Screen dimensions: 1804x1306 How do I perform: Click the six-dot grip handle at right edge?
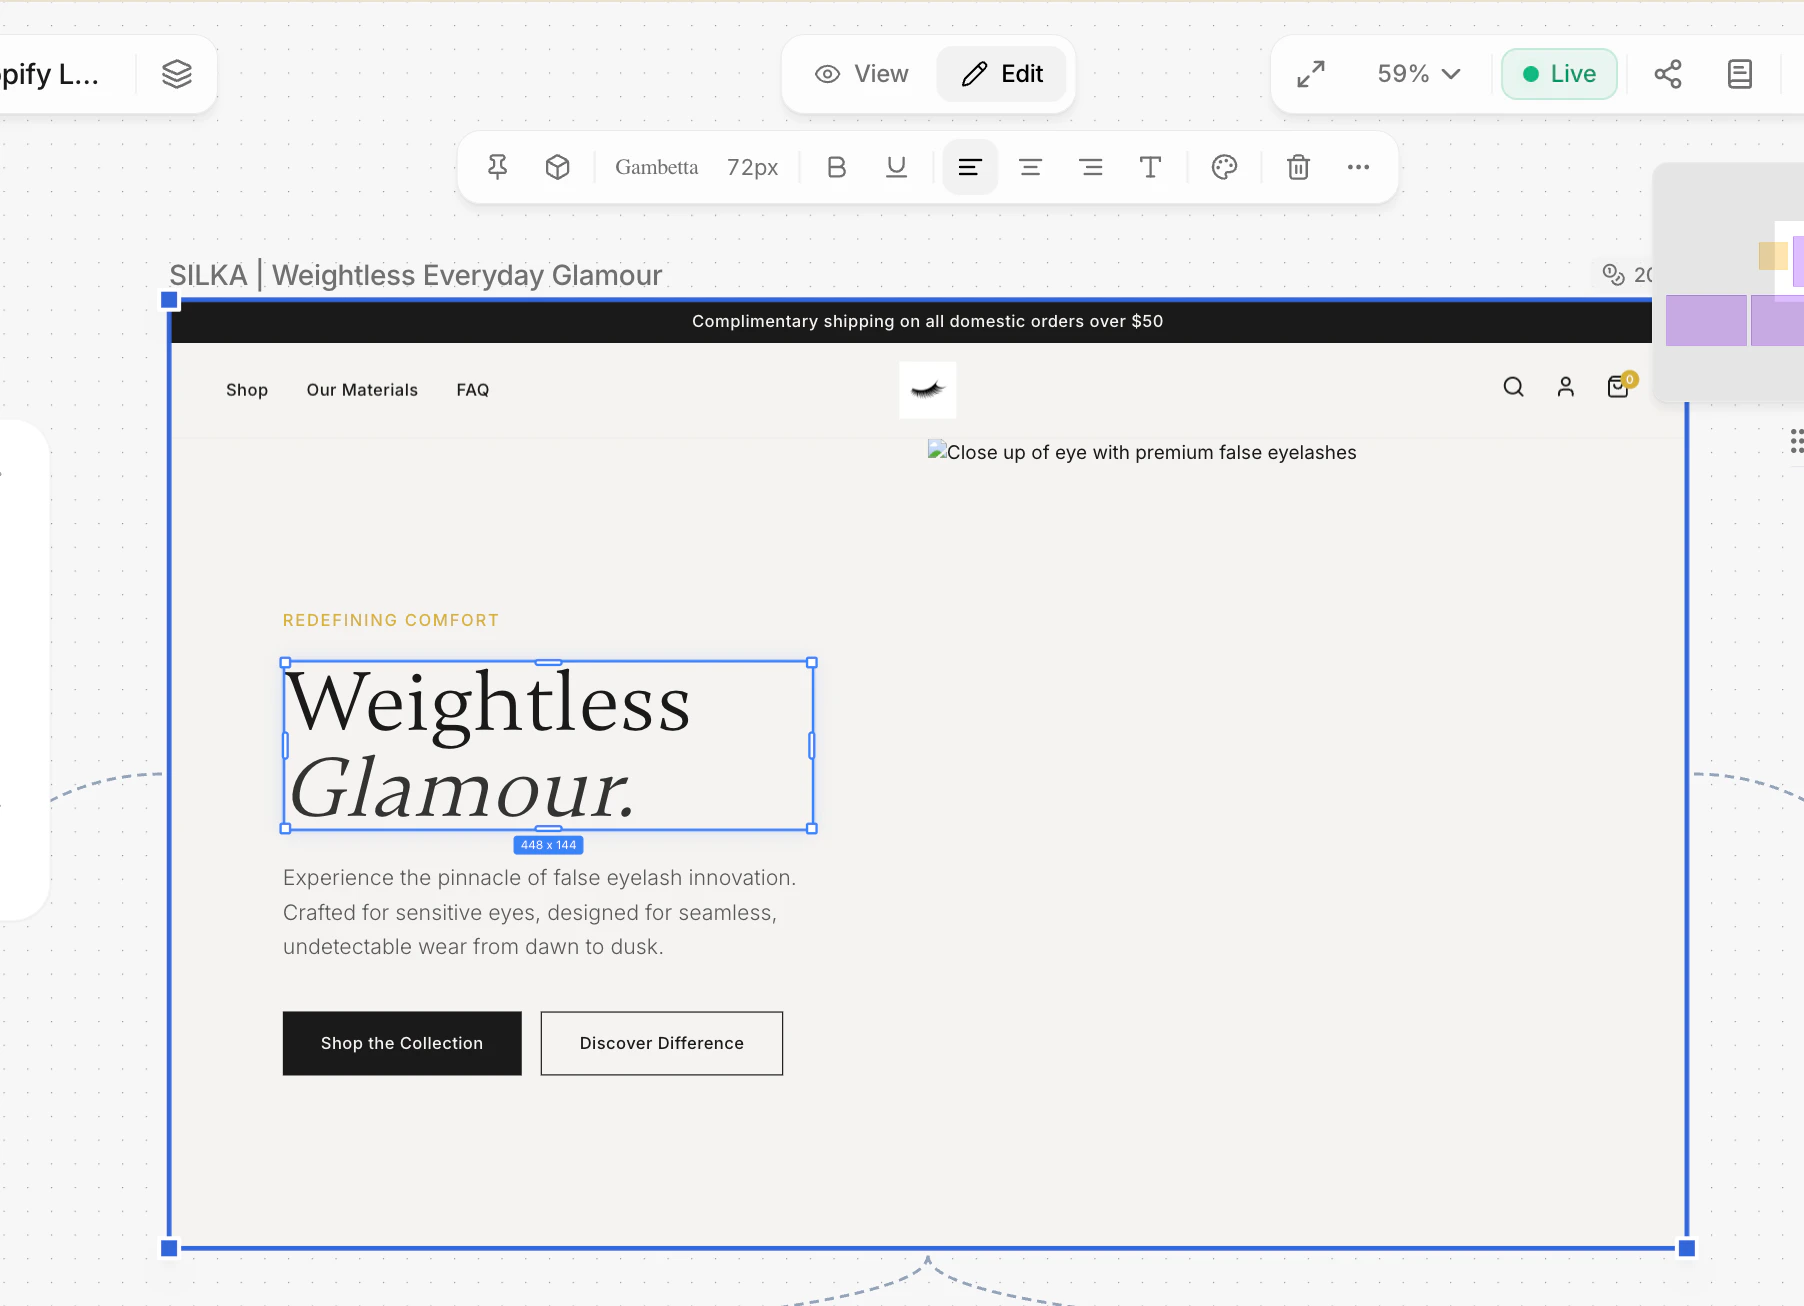(x=1797, y=441)
